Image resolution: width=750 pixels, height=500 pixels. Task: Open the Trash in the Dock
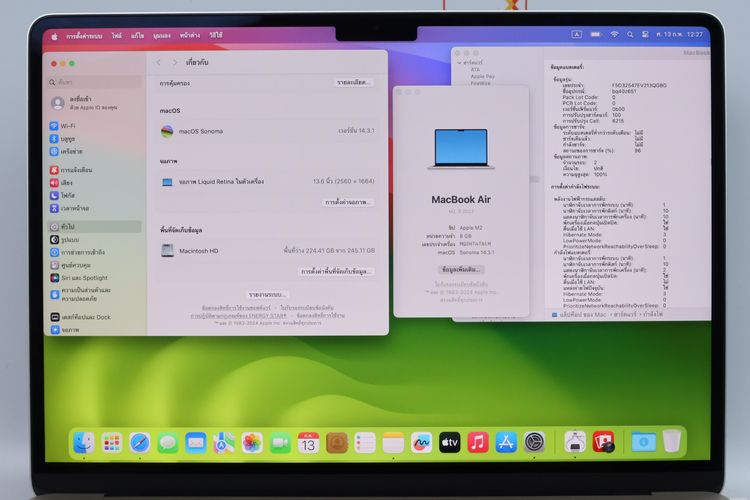672,441
